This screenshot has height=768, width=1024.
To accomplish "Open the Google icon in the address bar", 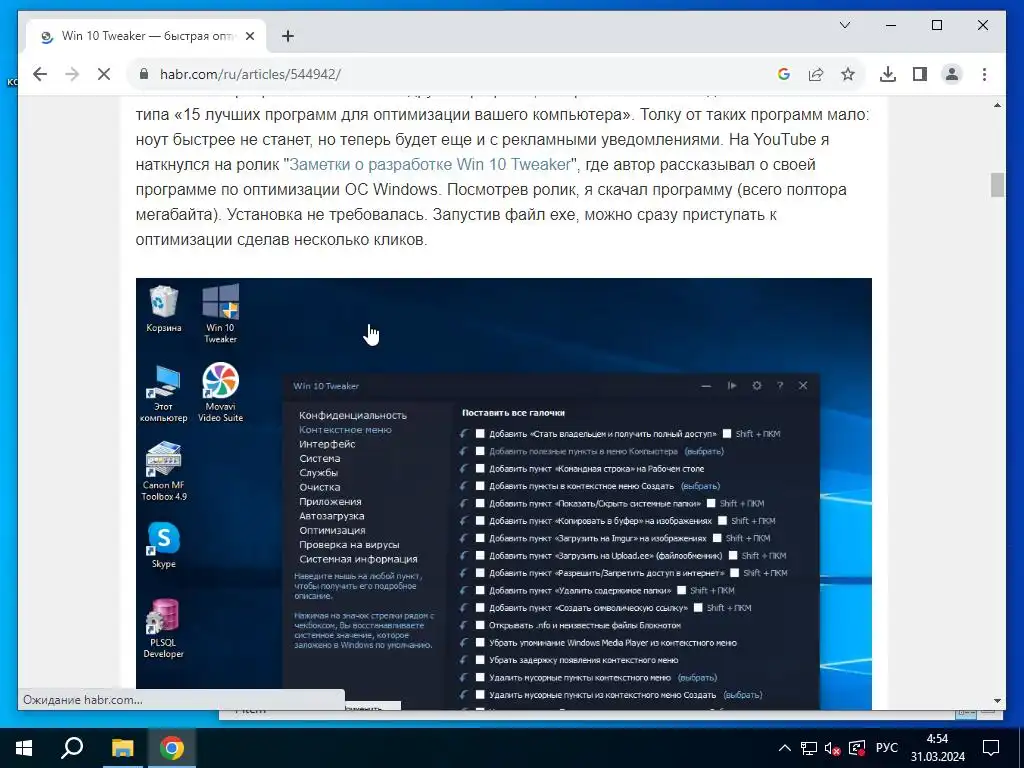I will coord(784,74).
